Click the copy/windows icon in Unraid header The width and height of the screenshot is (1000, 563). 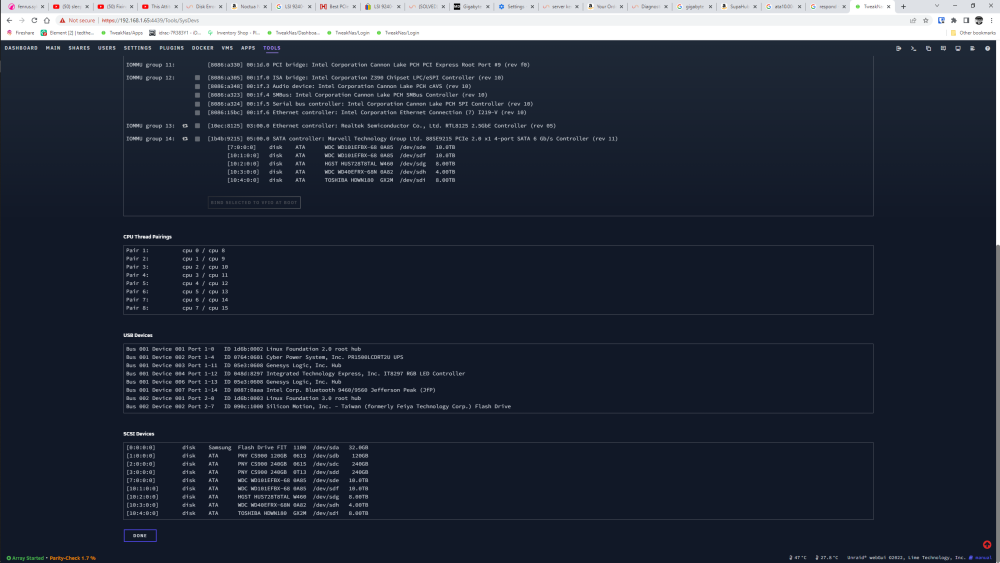point(929,48)
